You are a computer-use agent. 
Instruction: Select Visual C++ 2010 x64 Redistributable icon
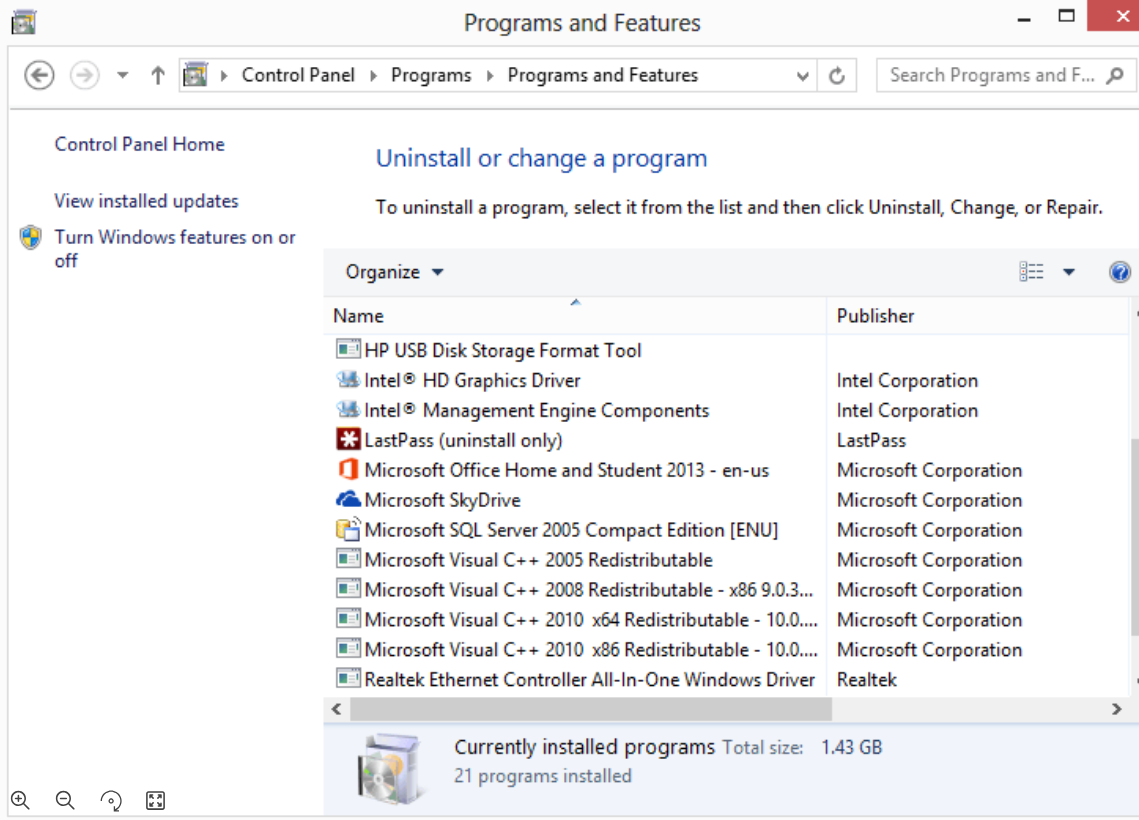click(x=348, y=618)
